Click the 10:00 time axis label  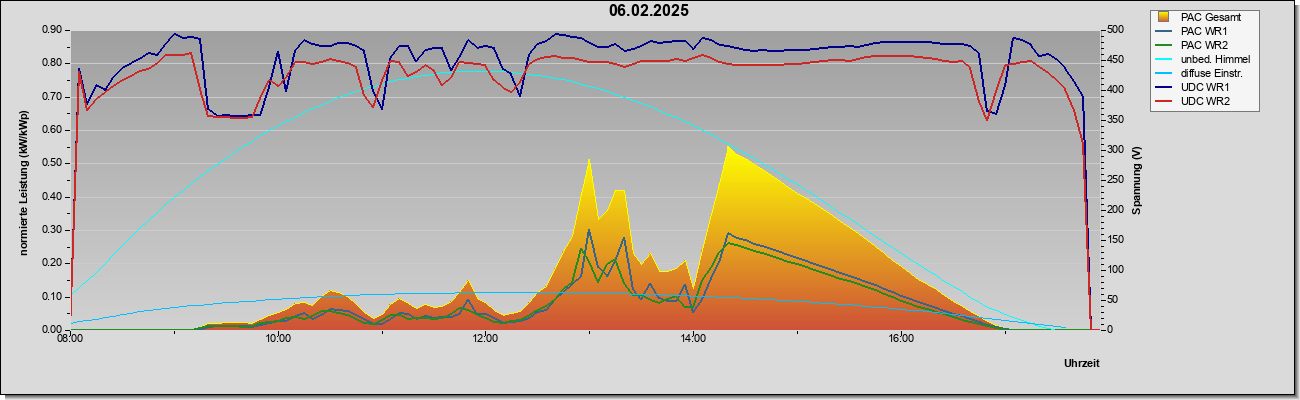point(278,338)
